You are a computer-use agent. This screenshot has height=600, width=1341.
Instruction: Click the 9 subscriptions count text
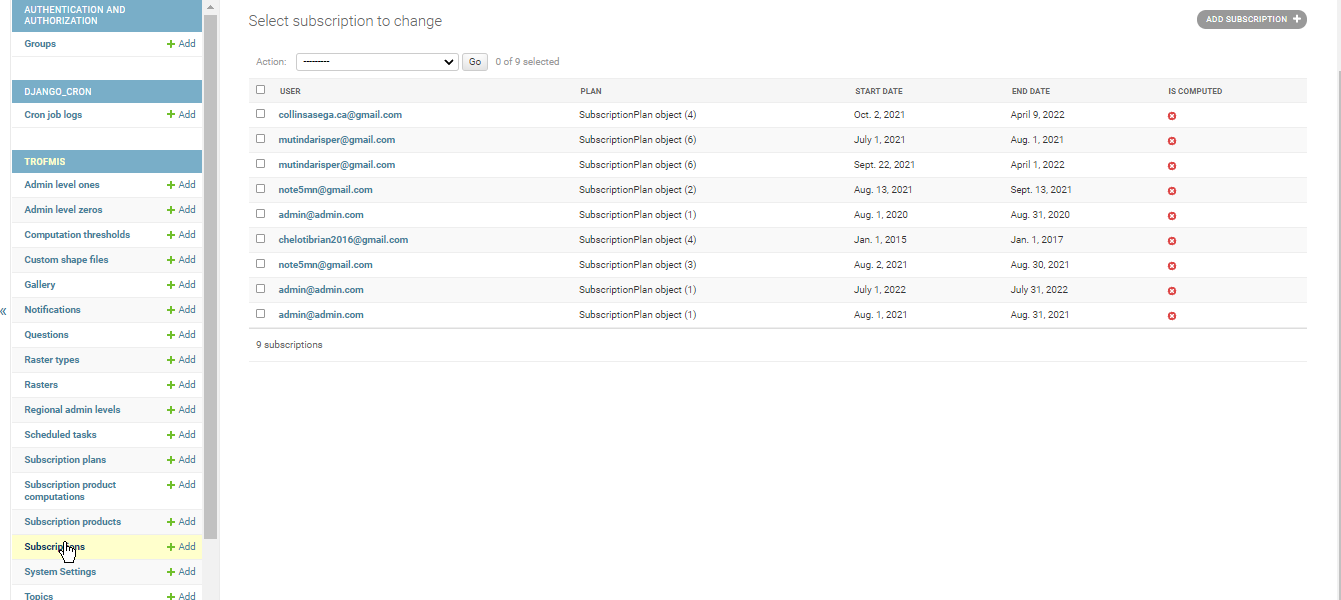tap(289, 345)
